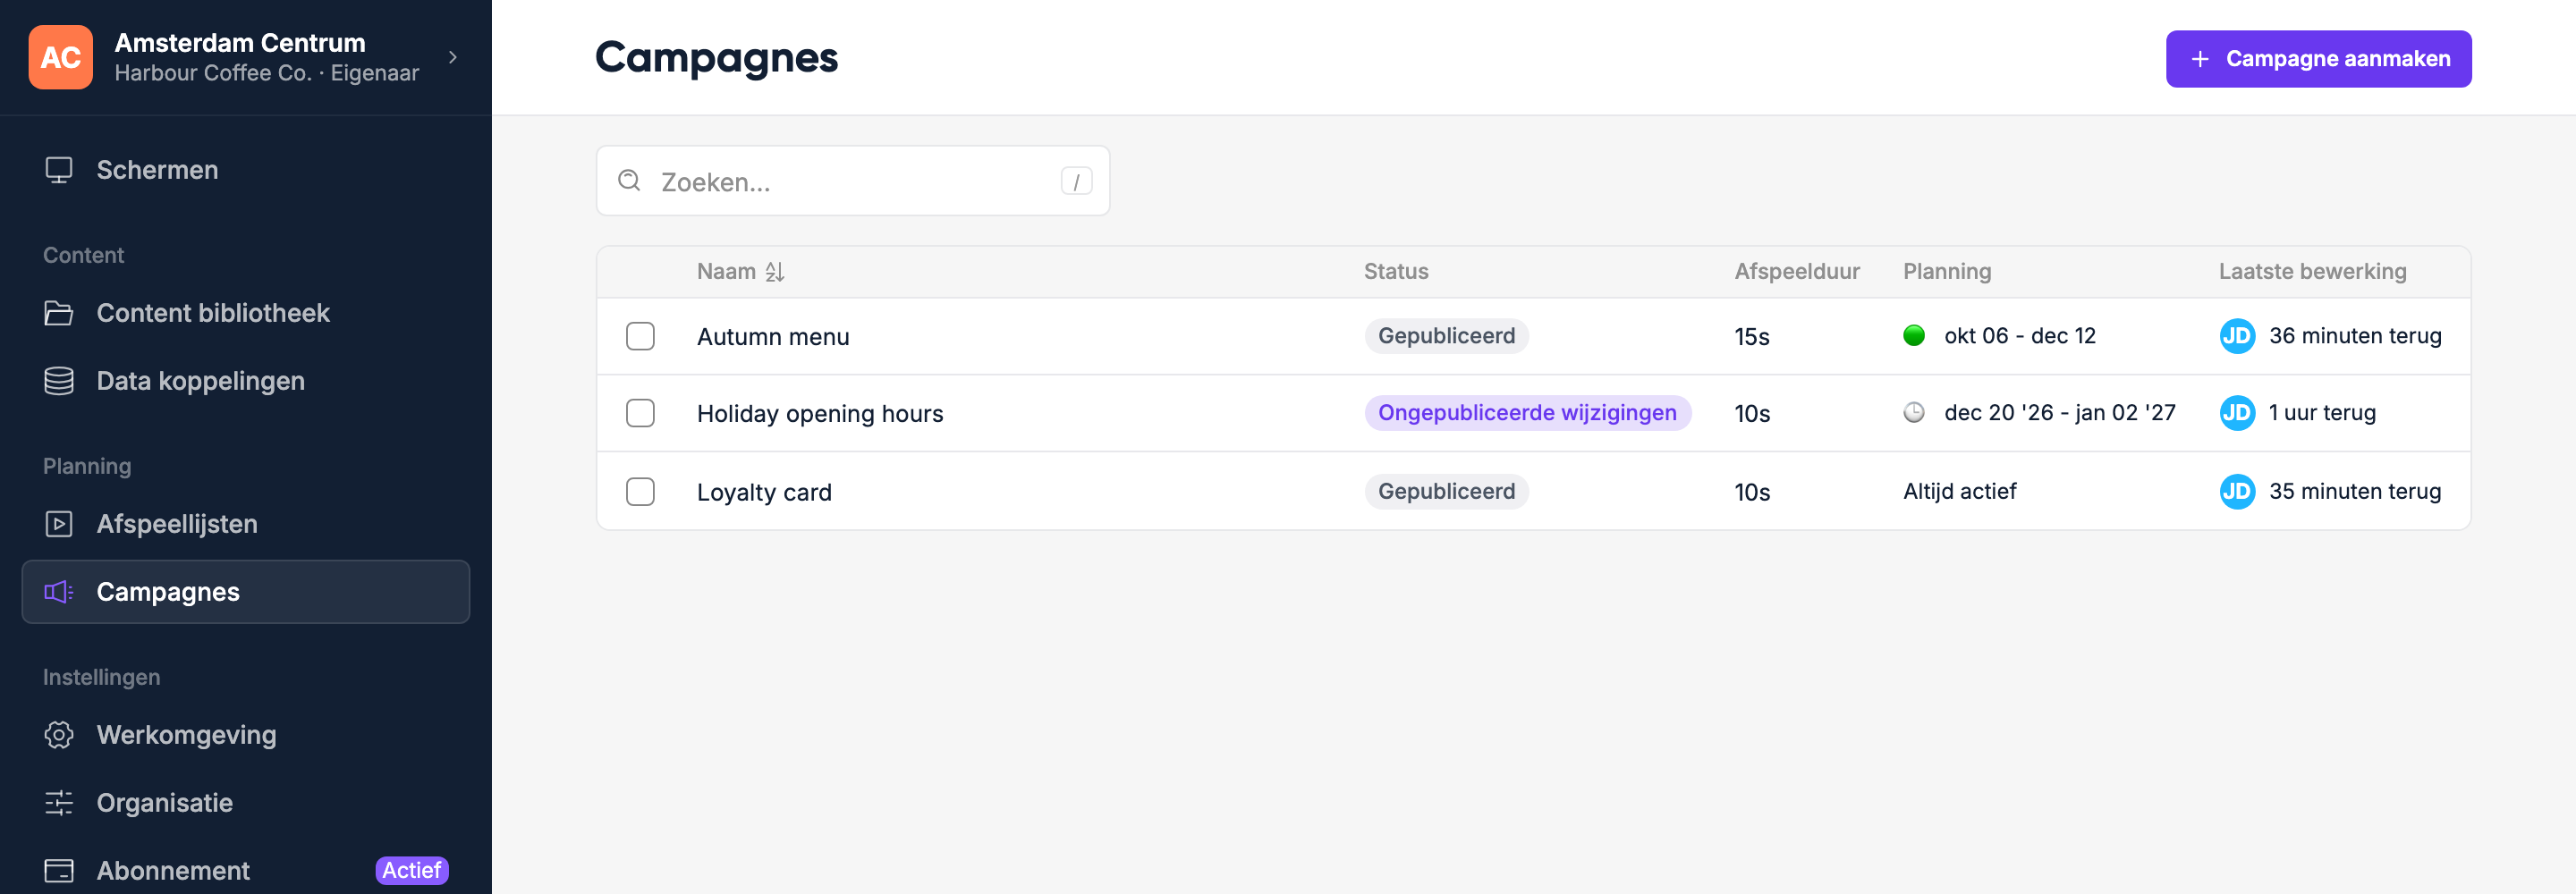Click Campagne aanmaken button

(2318, 59)
